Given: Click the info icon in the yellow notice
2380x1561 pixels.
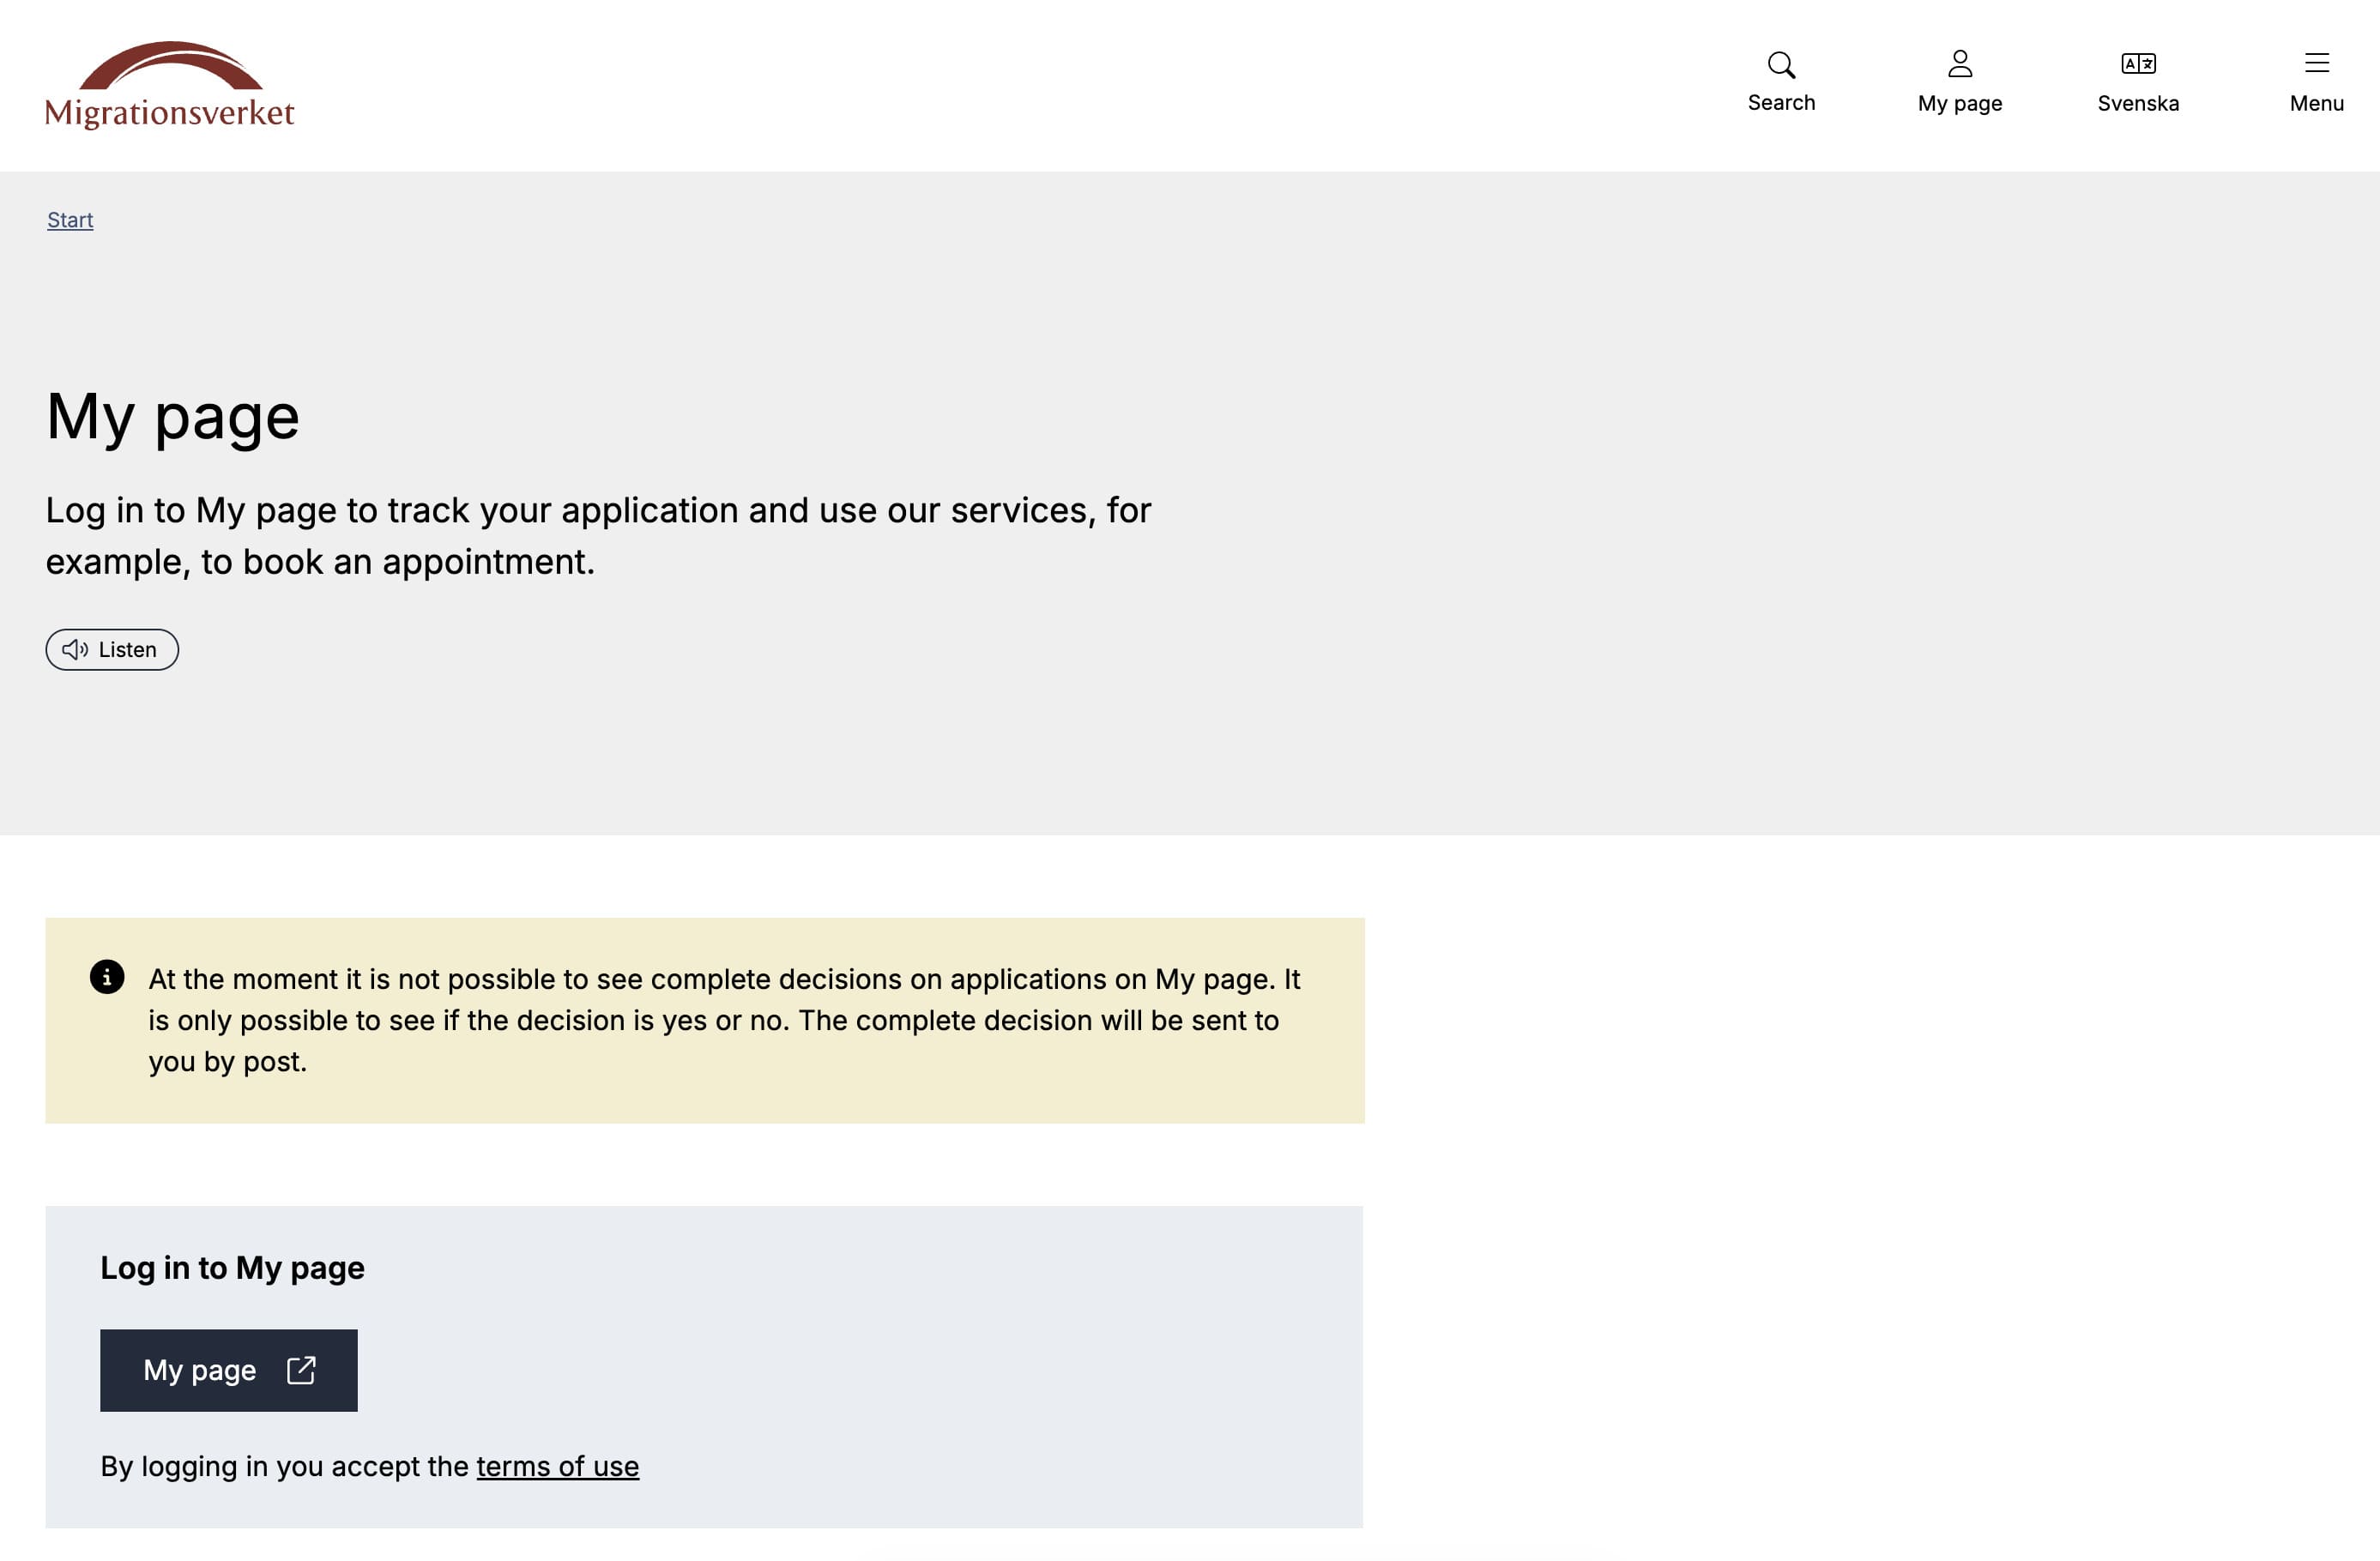Looking at the screenshot, I should [x=107, y=977].
